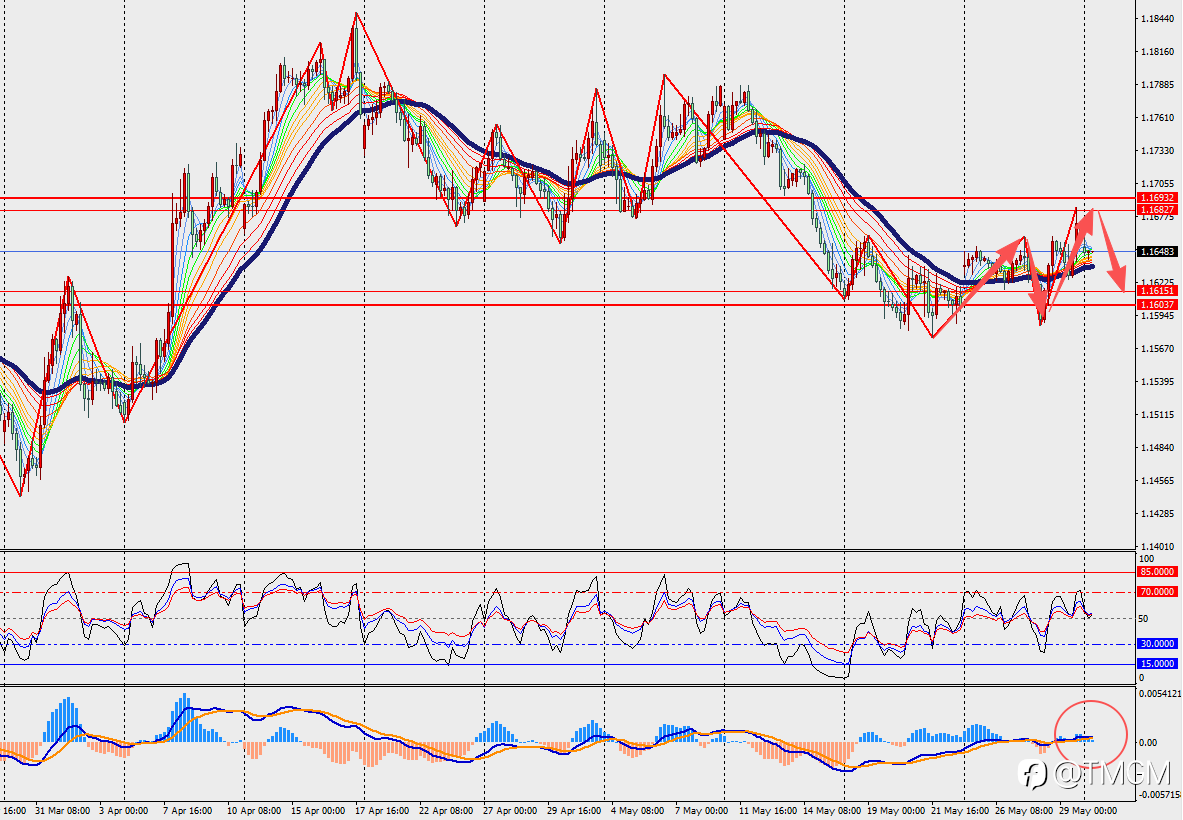Click the 26 May 08:00 time label
The image size is (1183, 820).
(x=1024, y=811)
